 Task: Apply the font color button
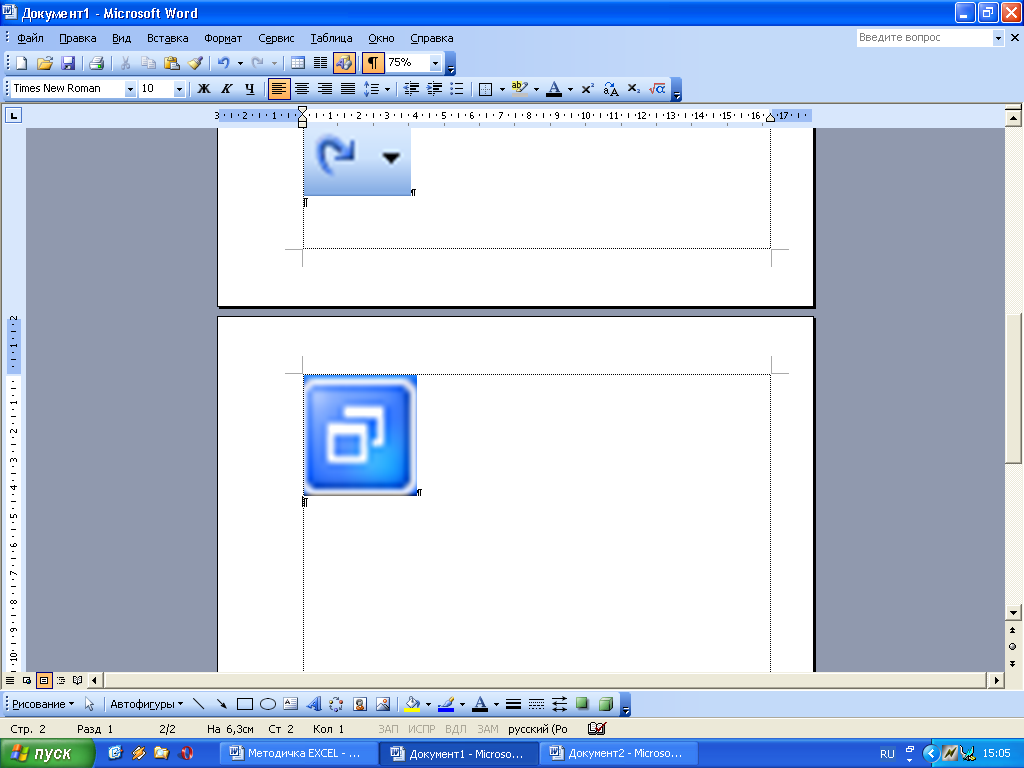click(x=554, y=89)
